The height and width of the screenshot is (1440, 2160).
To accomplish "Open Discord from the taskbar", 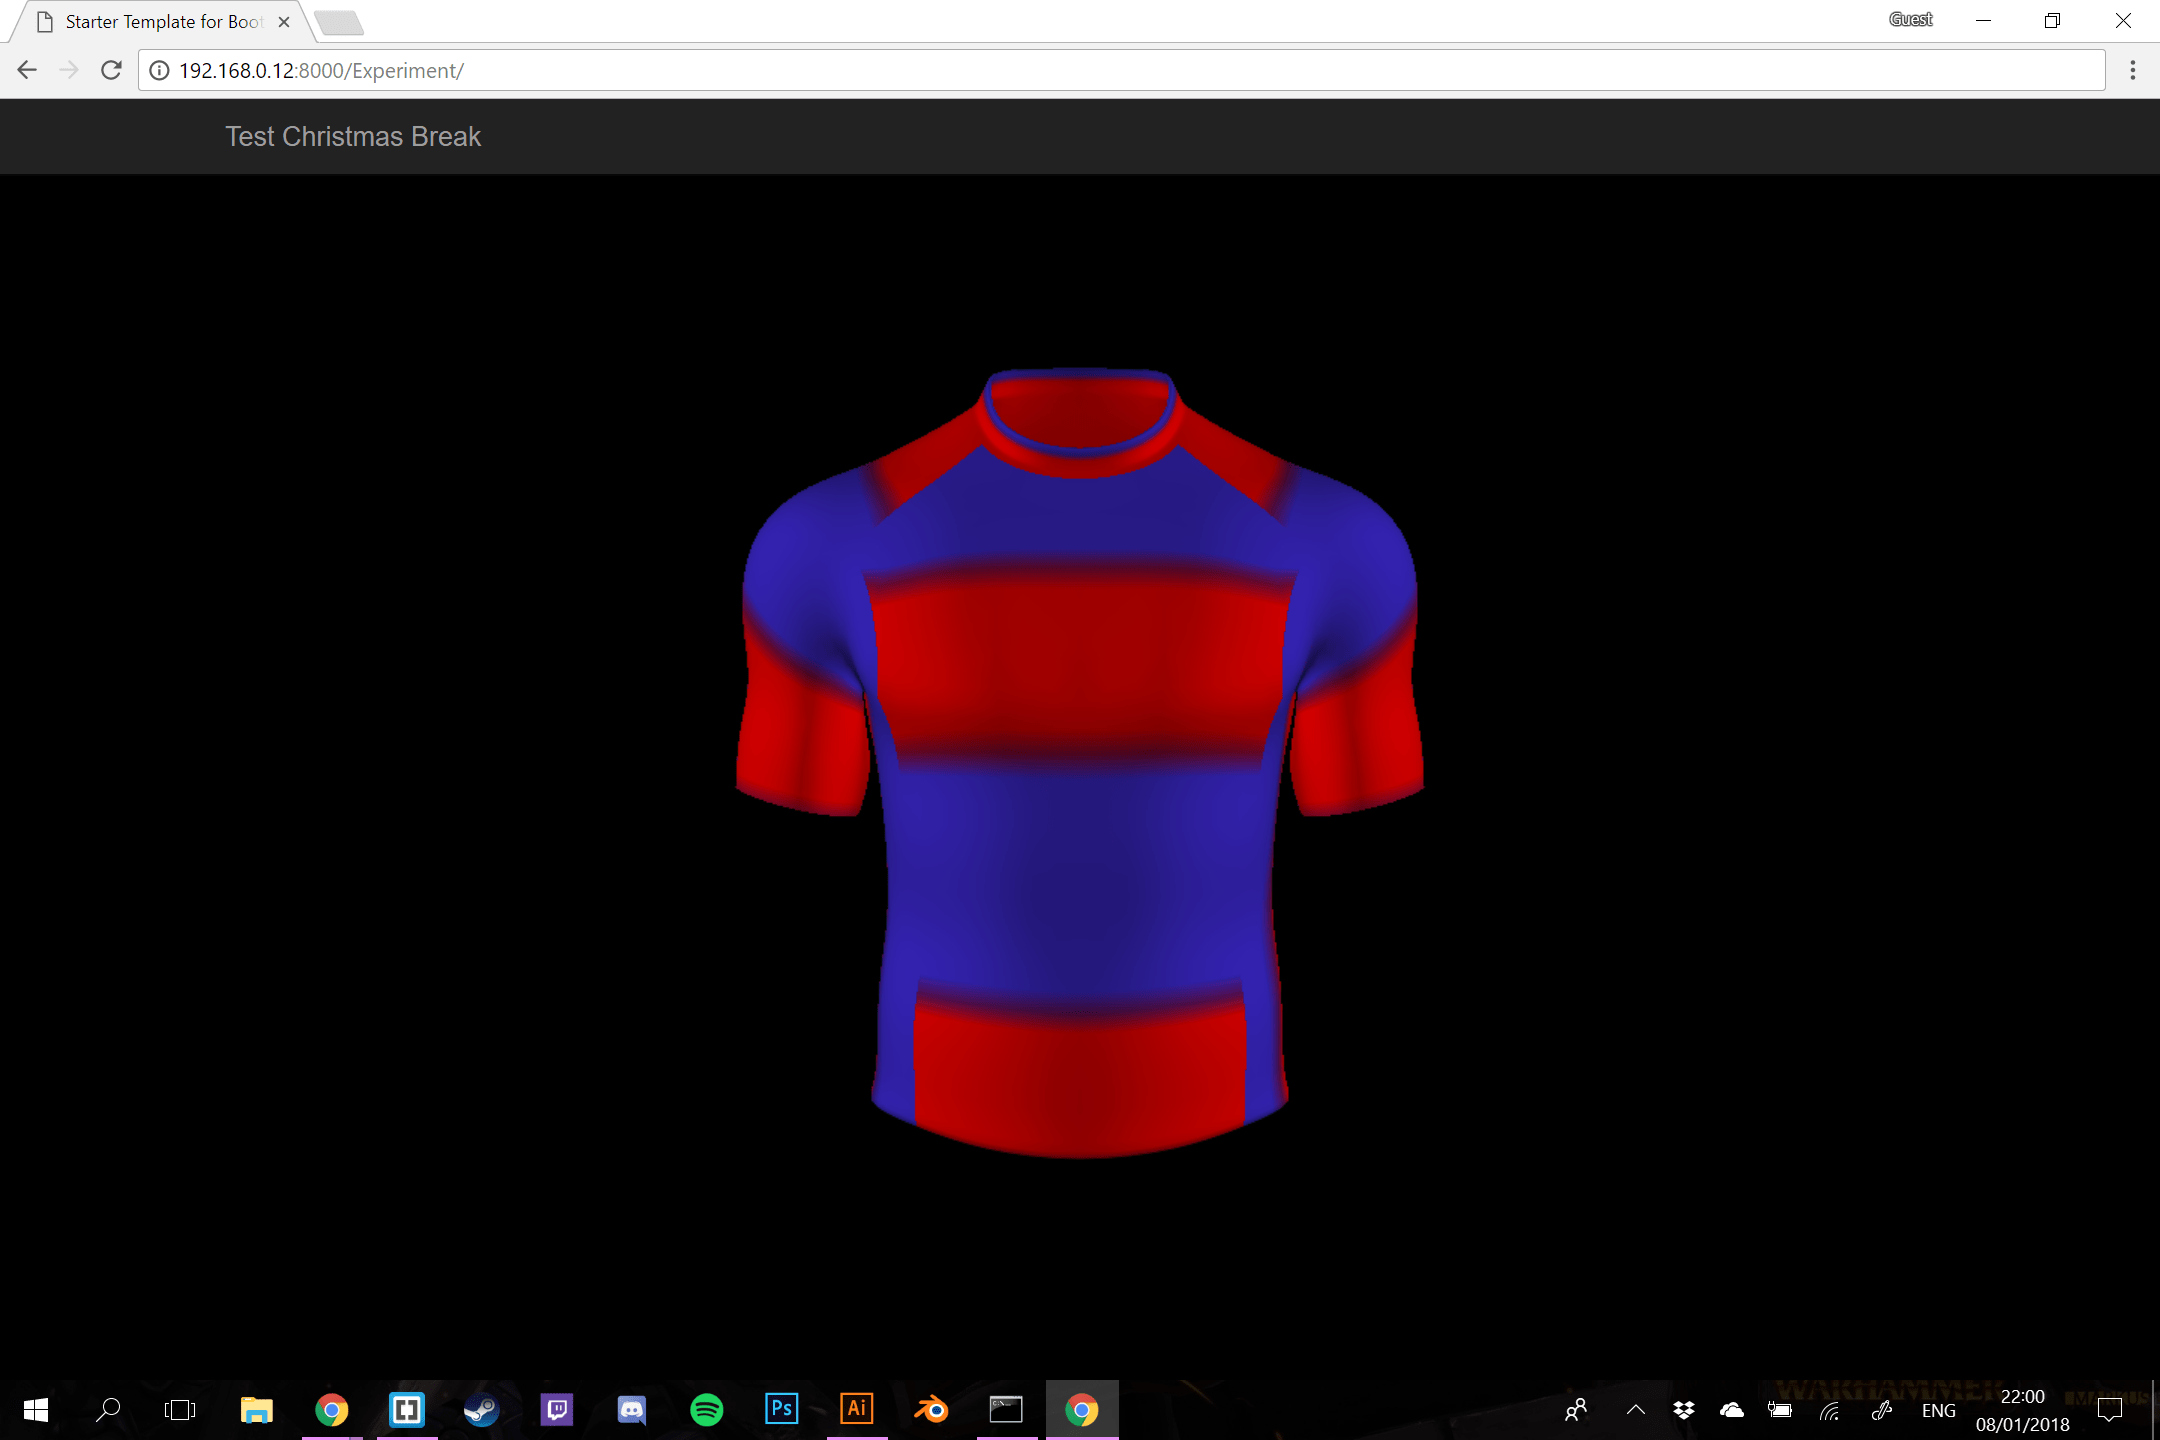I will pyautogui.click(x=631, y=1410).
